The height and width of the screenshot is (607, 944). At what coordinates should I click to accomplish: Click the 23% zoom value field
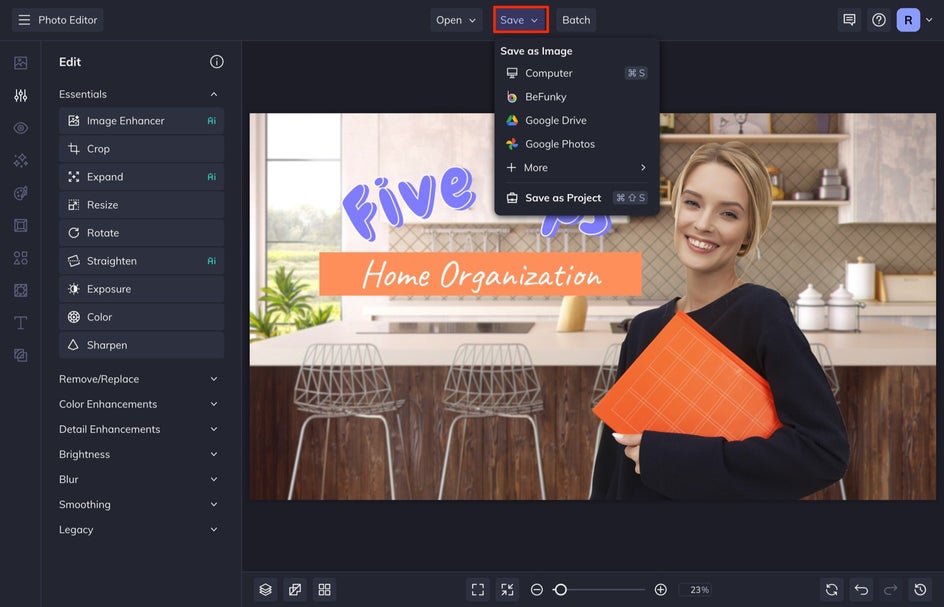[696, 590]
